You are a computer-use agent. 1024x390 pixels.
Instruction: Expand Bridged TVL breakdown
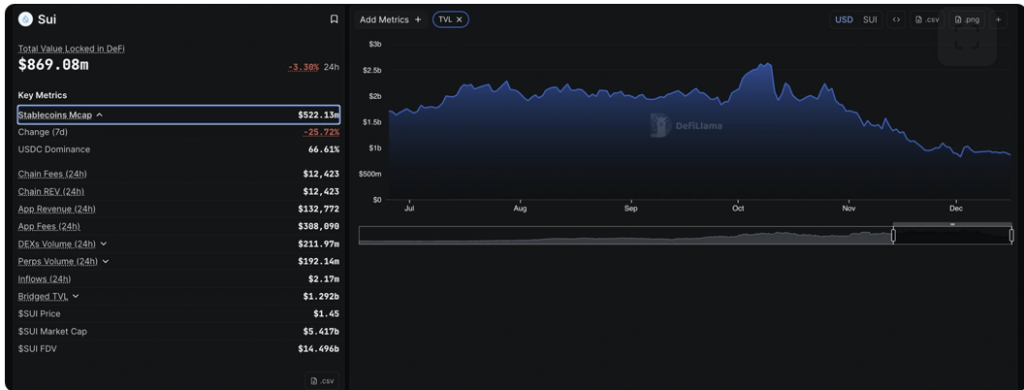[x=76, y=296]
